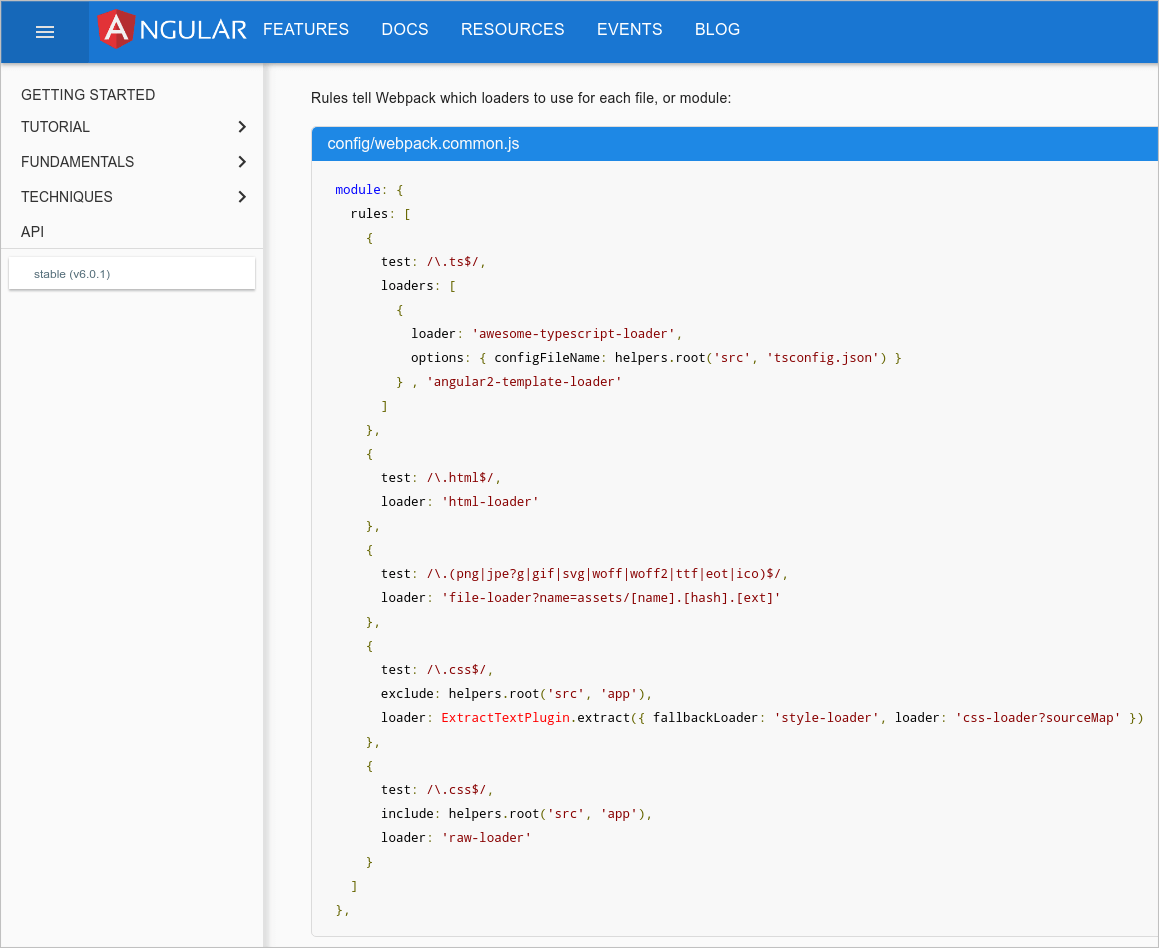This screenshot has width=1159, height=948.
Task: Open the API sidebar link
Action: 33,232
